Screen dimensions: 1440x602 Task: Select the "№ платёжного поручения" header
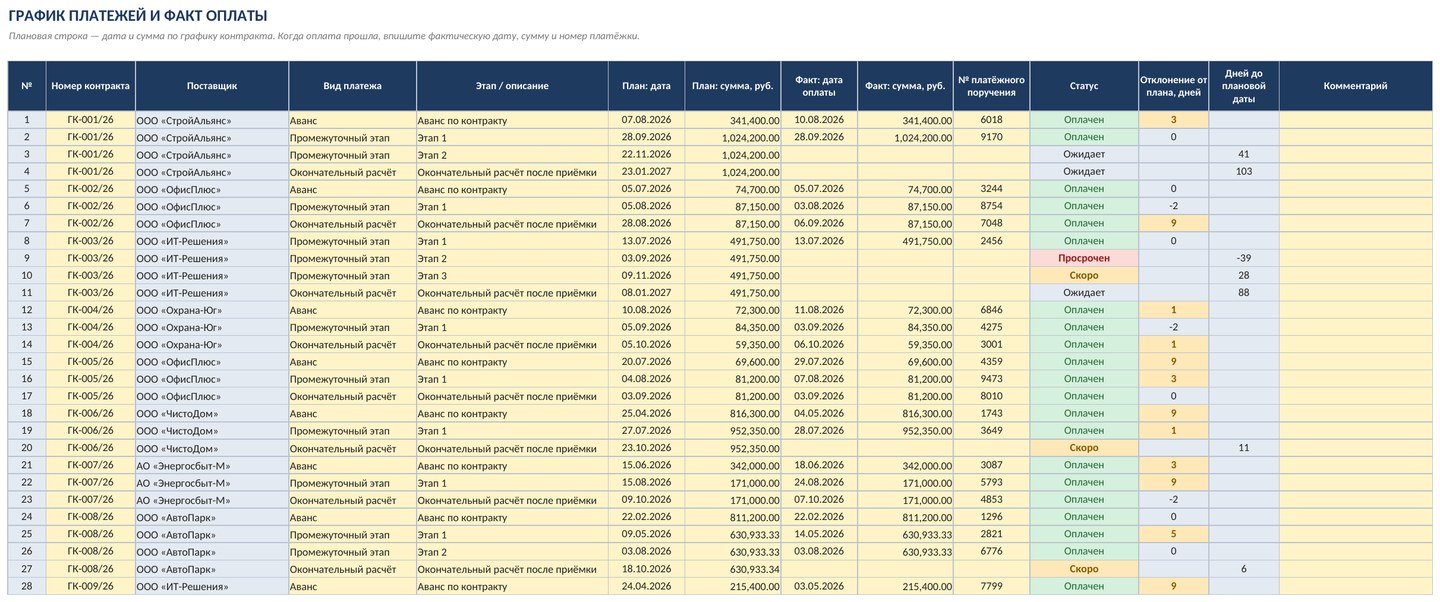[x=991, y=86]
